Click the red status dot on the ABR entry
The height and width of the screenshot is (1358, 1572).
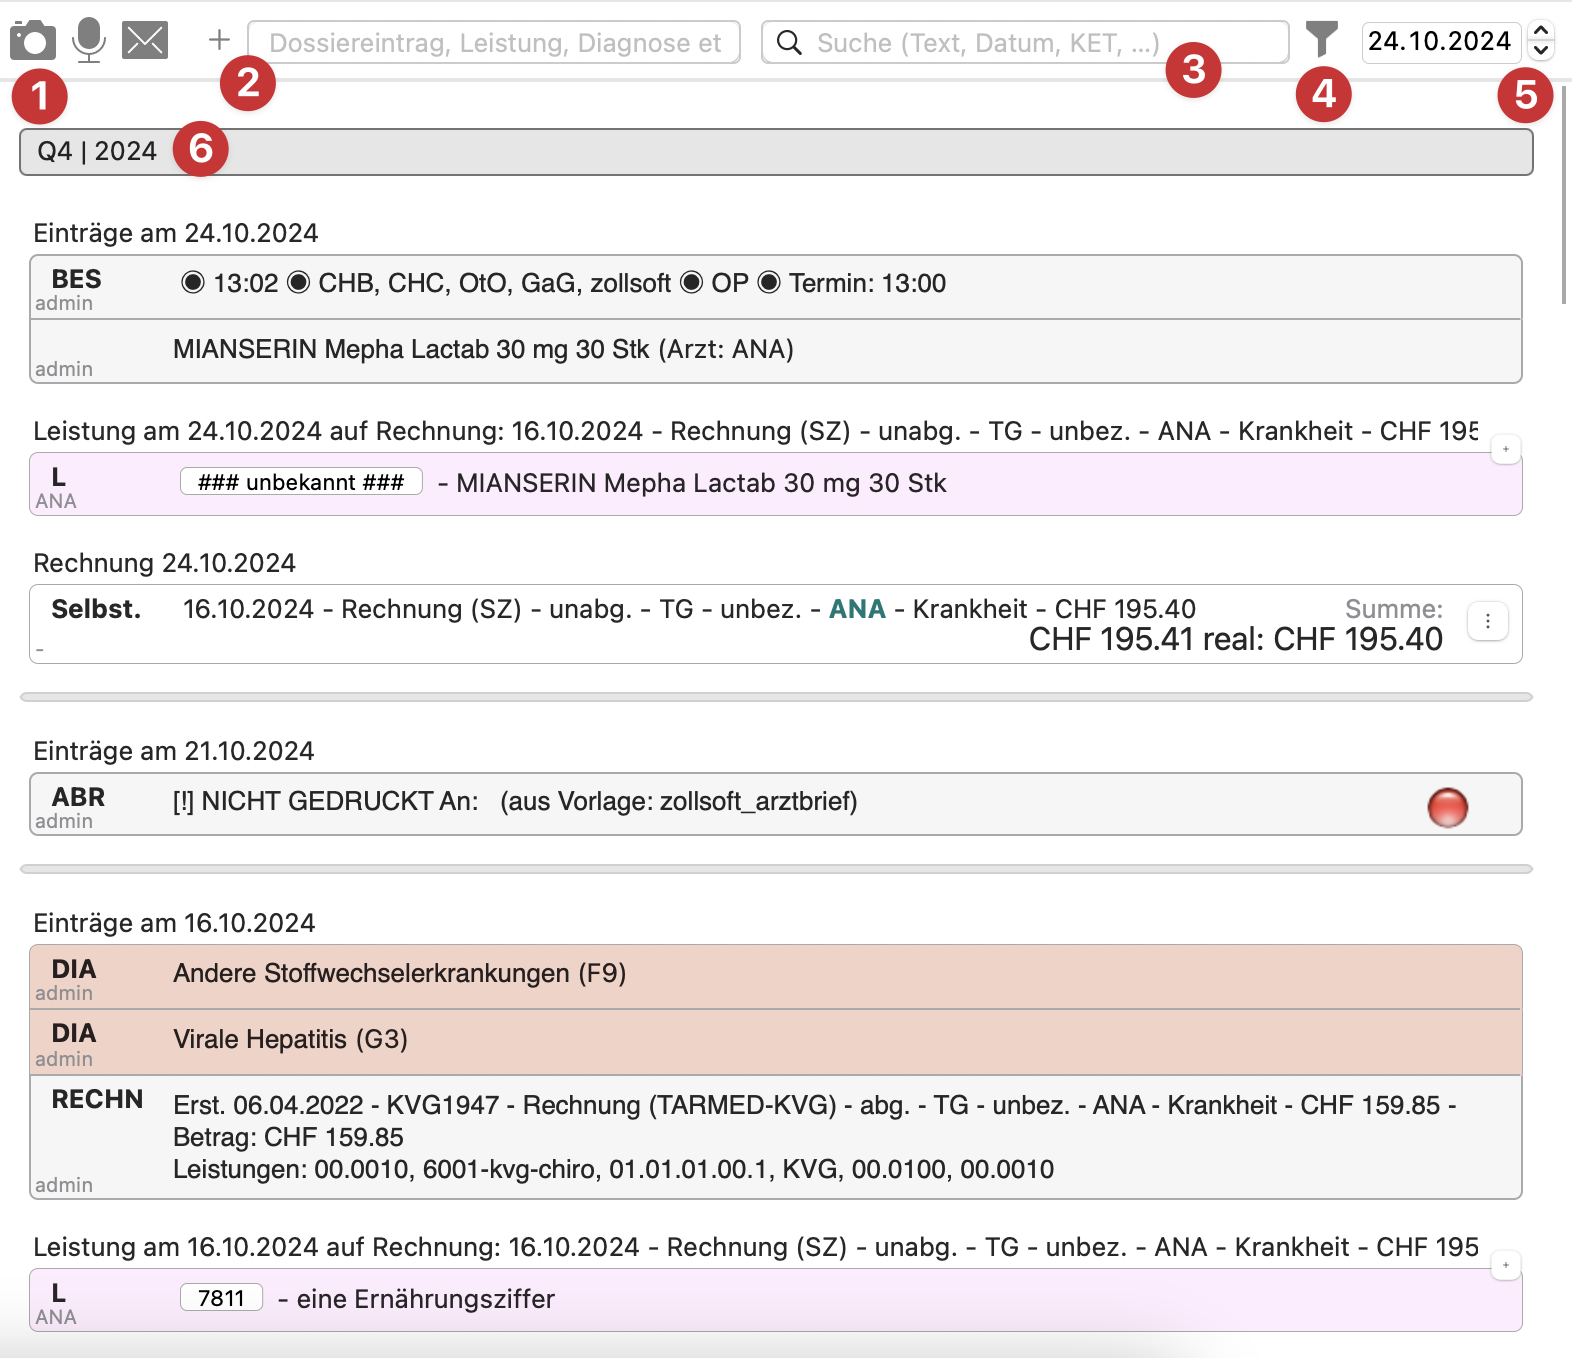[x=1447, y=808]
